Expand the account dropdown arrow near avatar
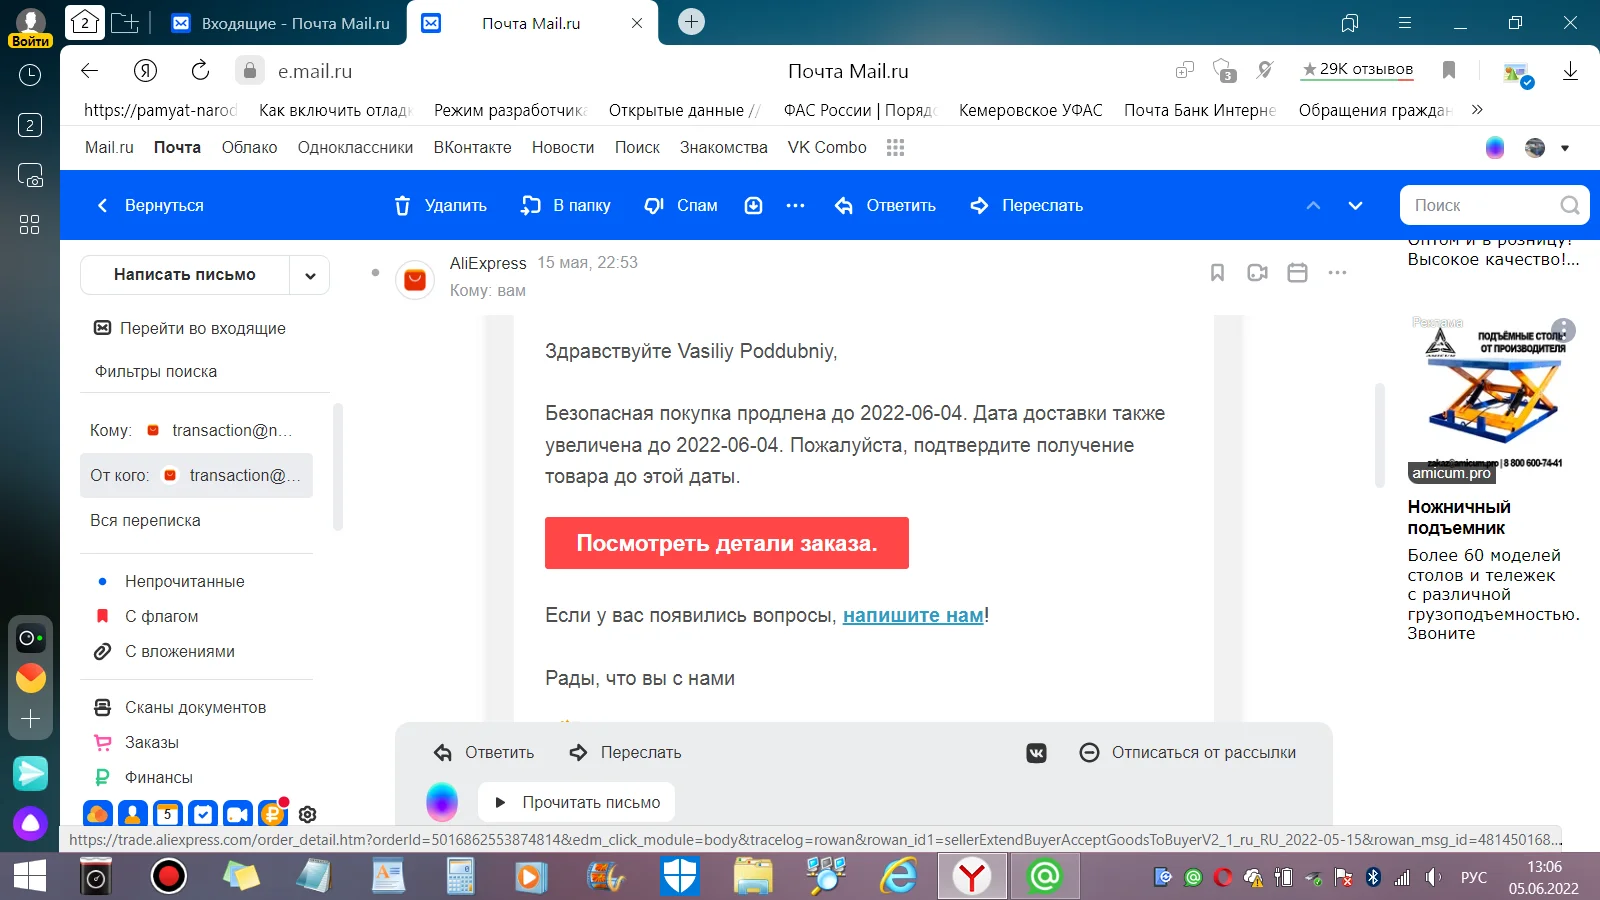 [1565, 148]
